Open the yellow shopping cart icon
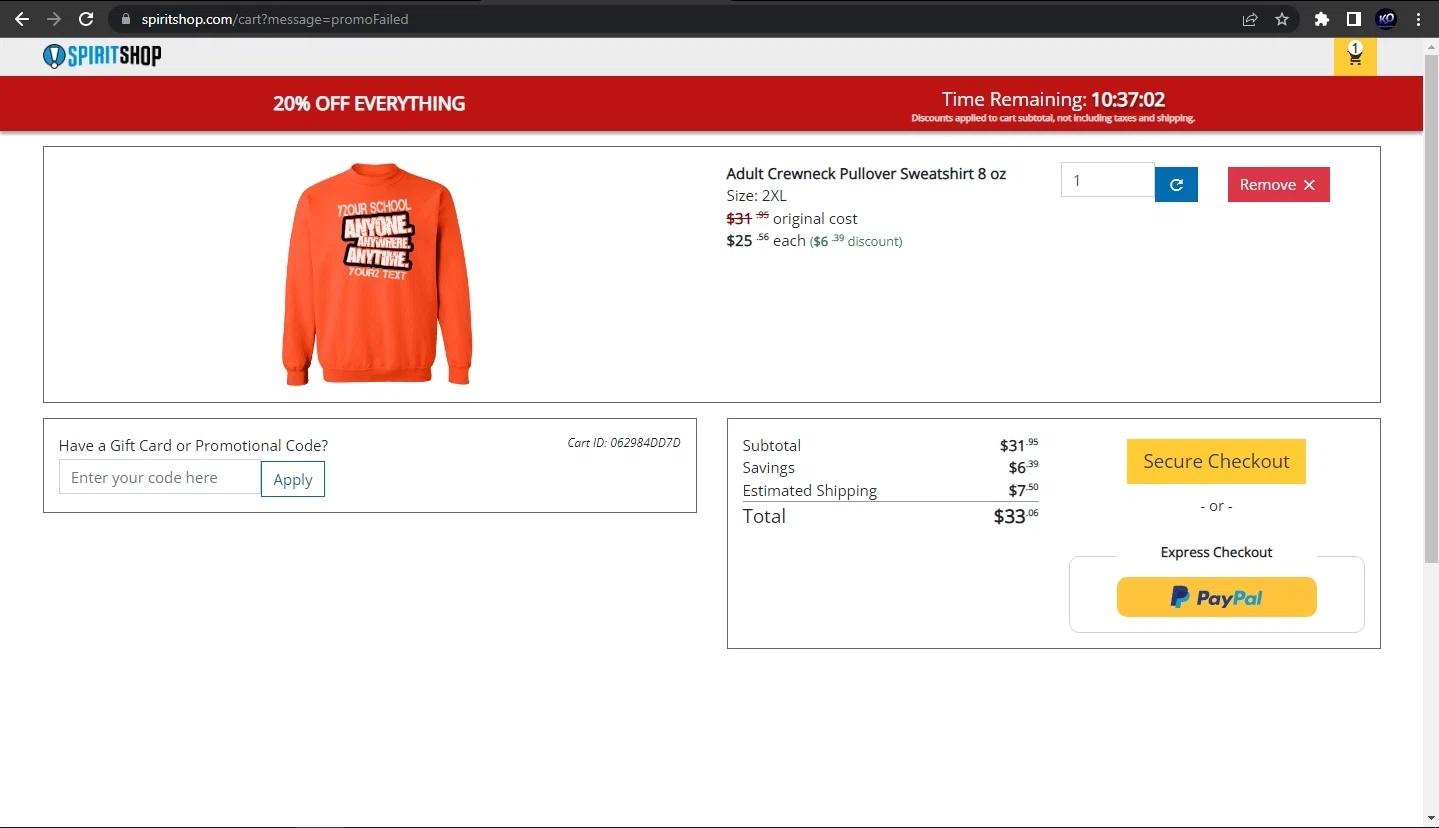 coord(1355,57)
